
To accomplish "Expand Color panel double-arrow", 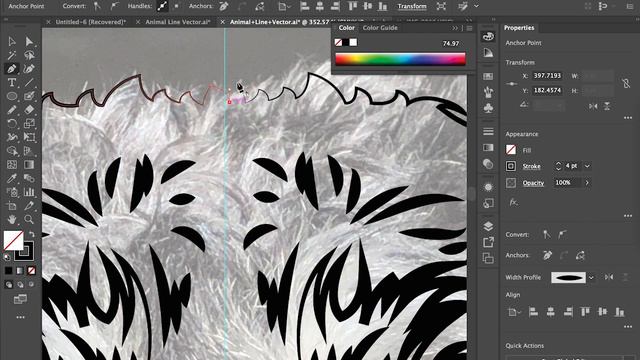I will pyautogui.click(x=455, y=28).
